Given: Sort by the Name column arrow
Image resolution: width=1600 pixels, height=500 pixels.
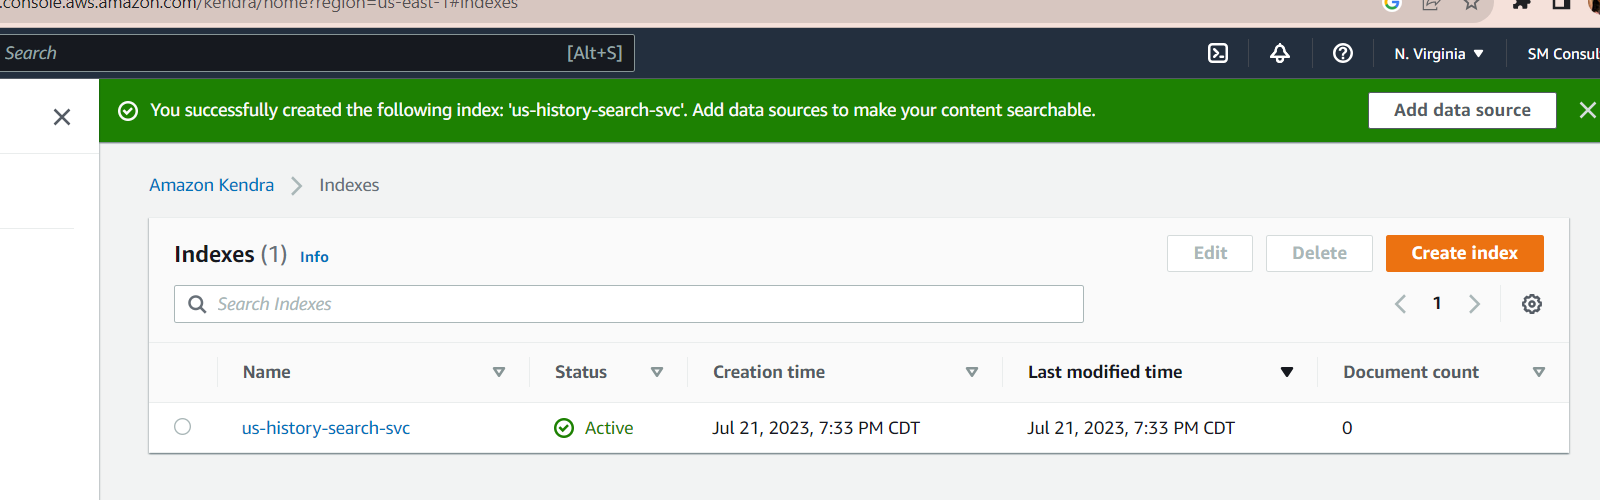Looking at the screenshot, I should click(499, 372).
